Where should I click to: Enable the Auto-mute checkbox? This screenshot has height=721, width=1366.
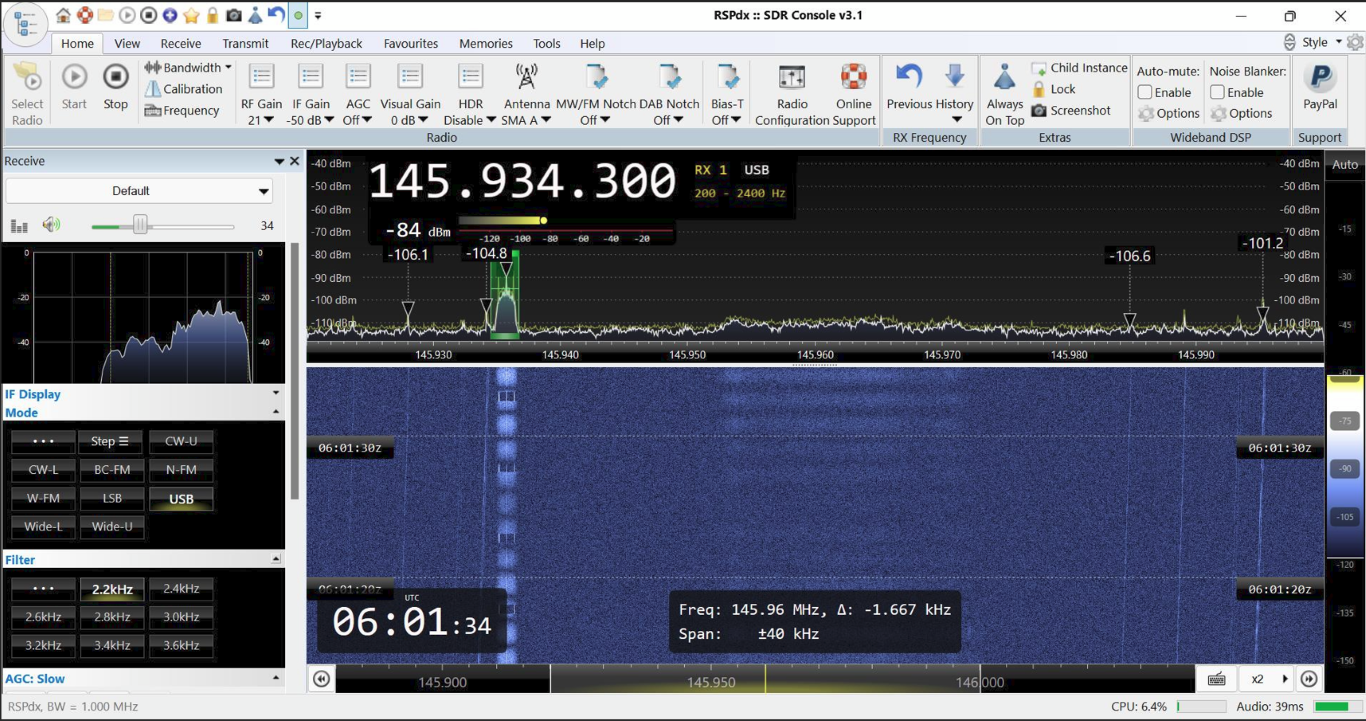[1145, 92]
